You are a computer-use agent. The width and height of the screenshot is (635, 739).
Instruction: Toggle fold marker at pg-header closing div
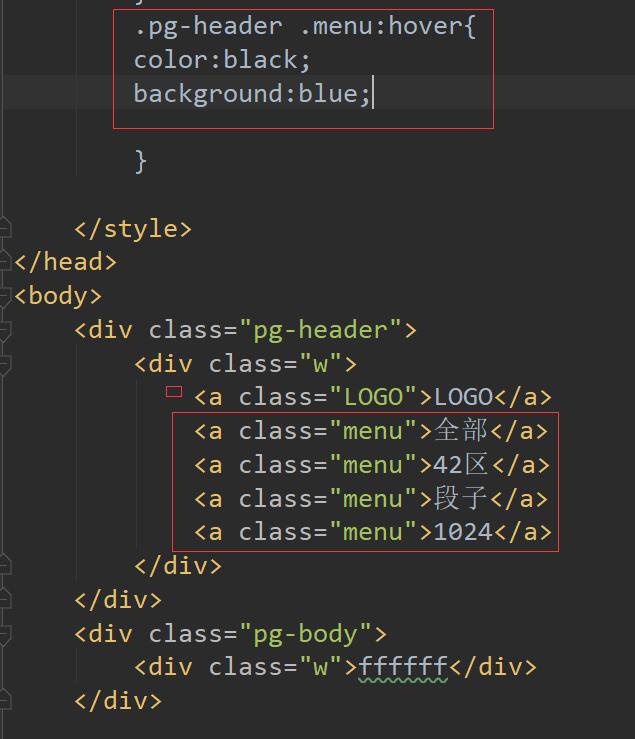click(x=5, y=599)
